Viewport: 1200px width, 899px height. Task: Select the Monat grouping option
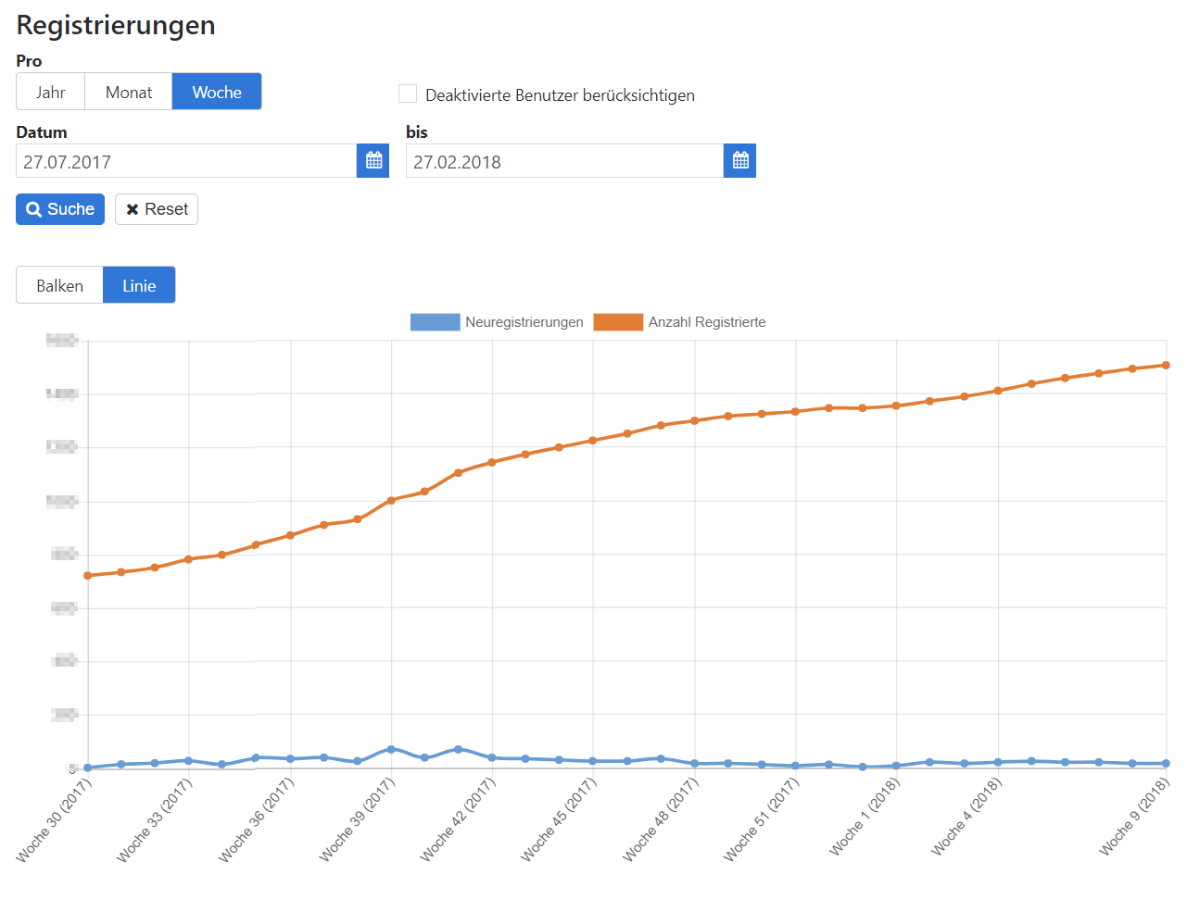tap(129, 92)
